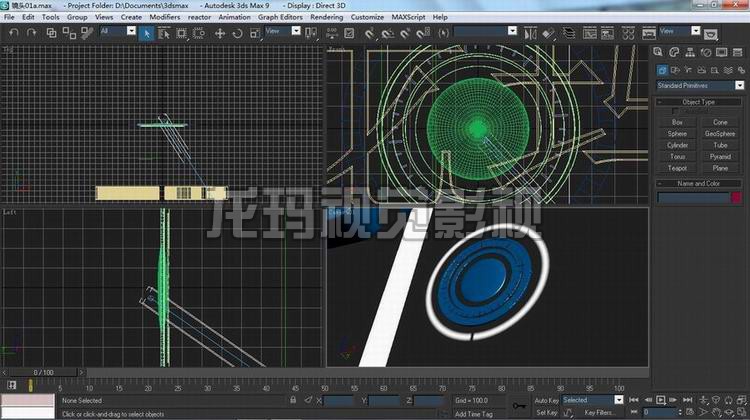Click the Redo arrow icon
This screenshot has width=750, height=420.
(32, 33)
